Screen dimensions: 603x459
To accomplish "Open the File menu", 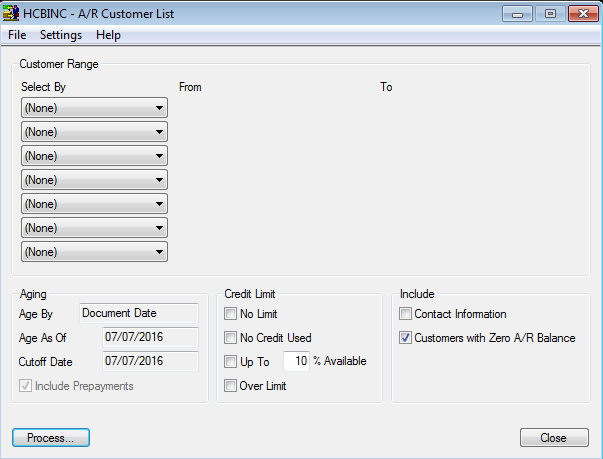I will point(17,35).
